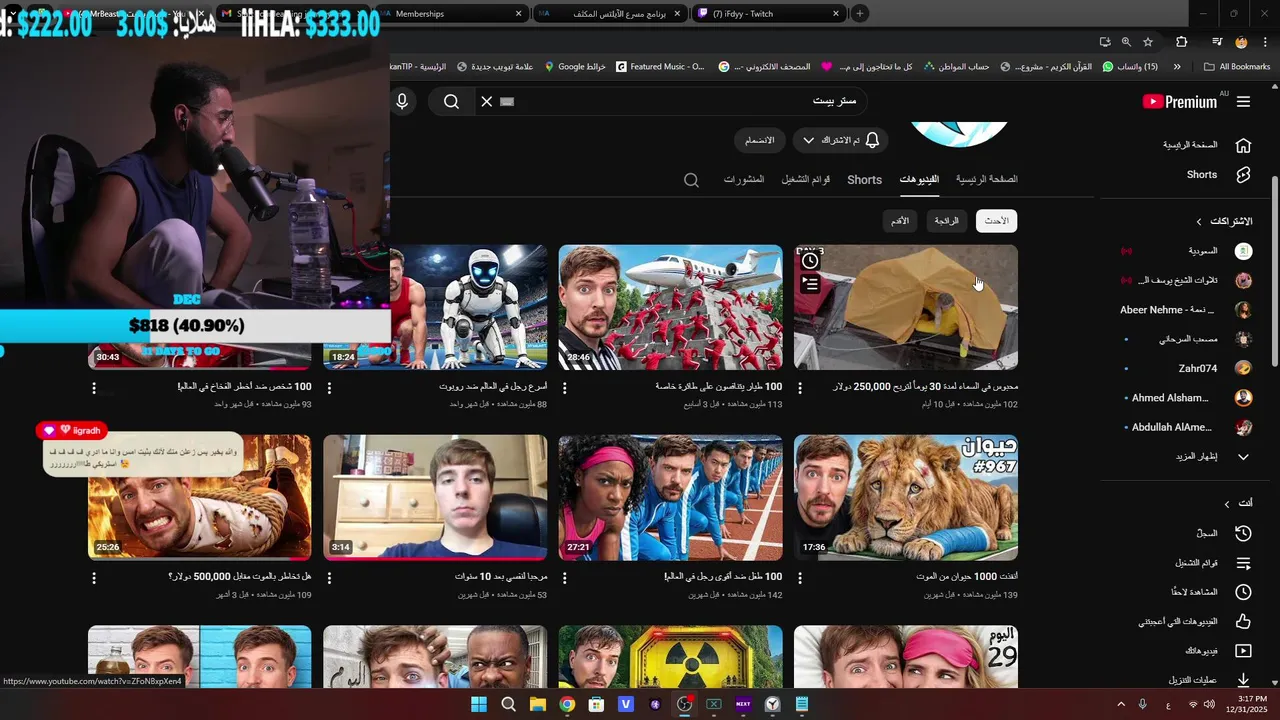Click Watch Later clock on tent thumbnail

(810, 261)
